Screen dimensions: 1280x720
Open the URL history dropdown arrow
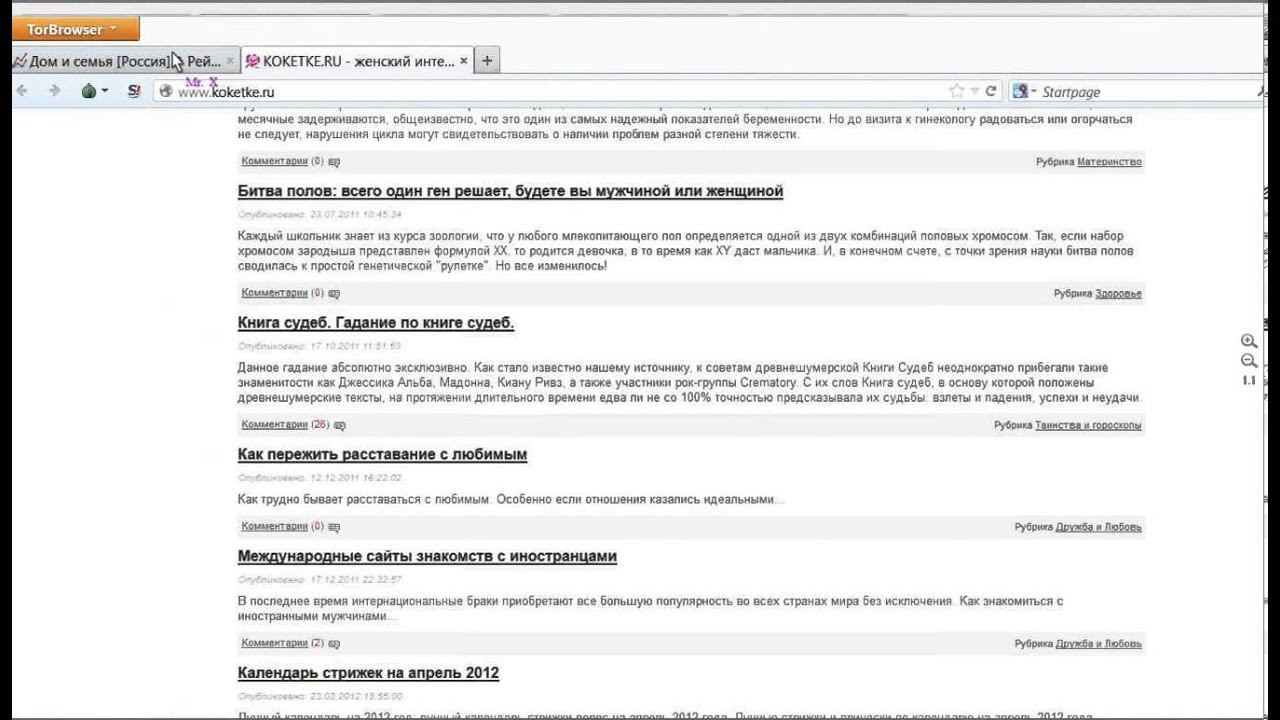(x=975, y=91)
